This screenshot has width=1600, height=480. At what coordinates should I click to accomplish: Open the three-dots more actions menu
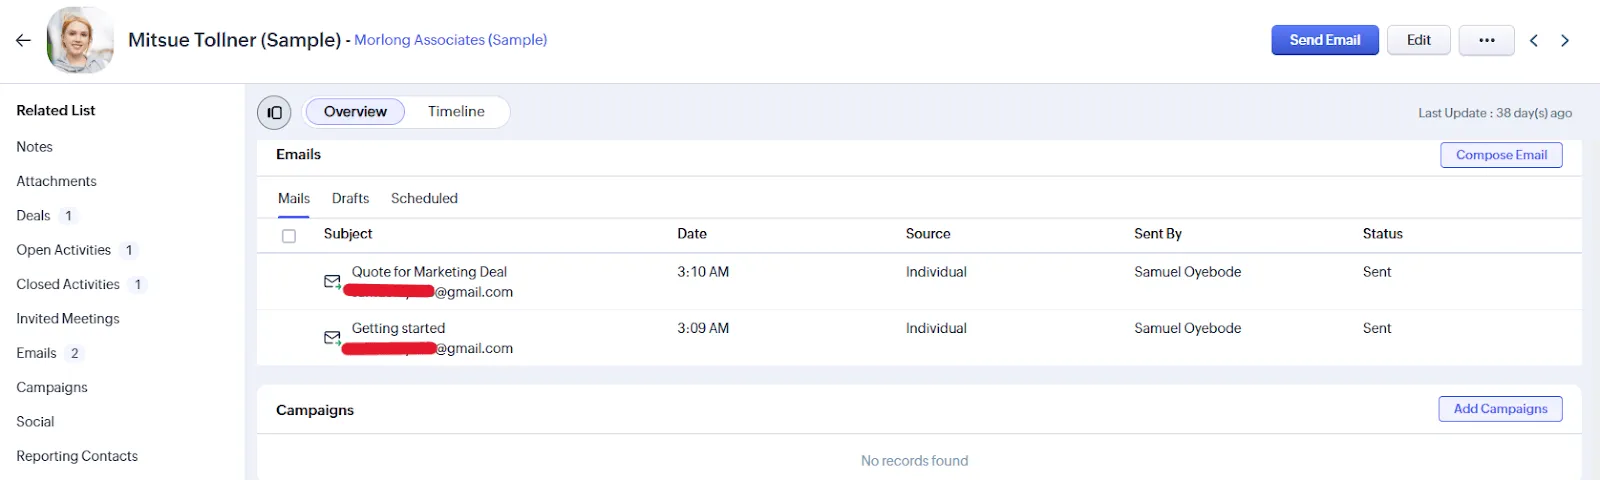tap(1486, 40)
